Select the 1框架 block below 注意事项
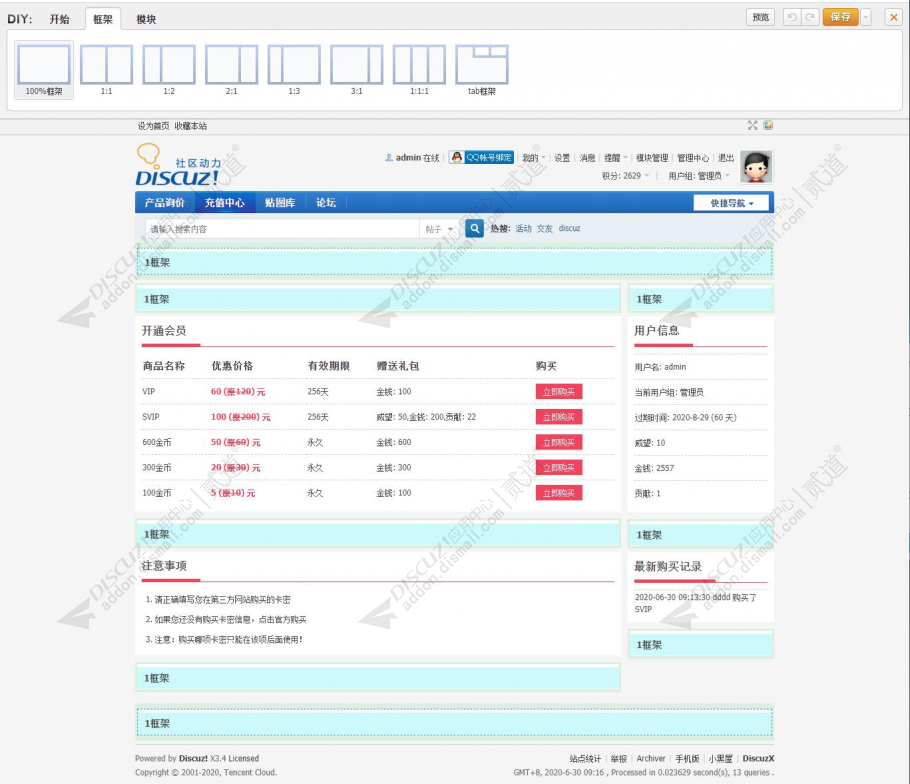This screenshot has height=784, width=910. click(x=378, y=678)
